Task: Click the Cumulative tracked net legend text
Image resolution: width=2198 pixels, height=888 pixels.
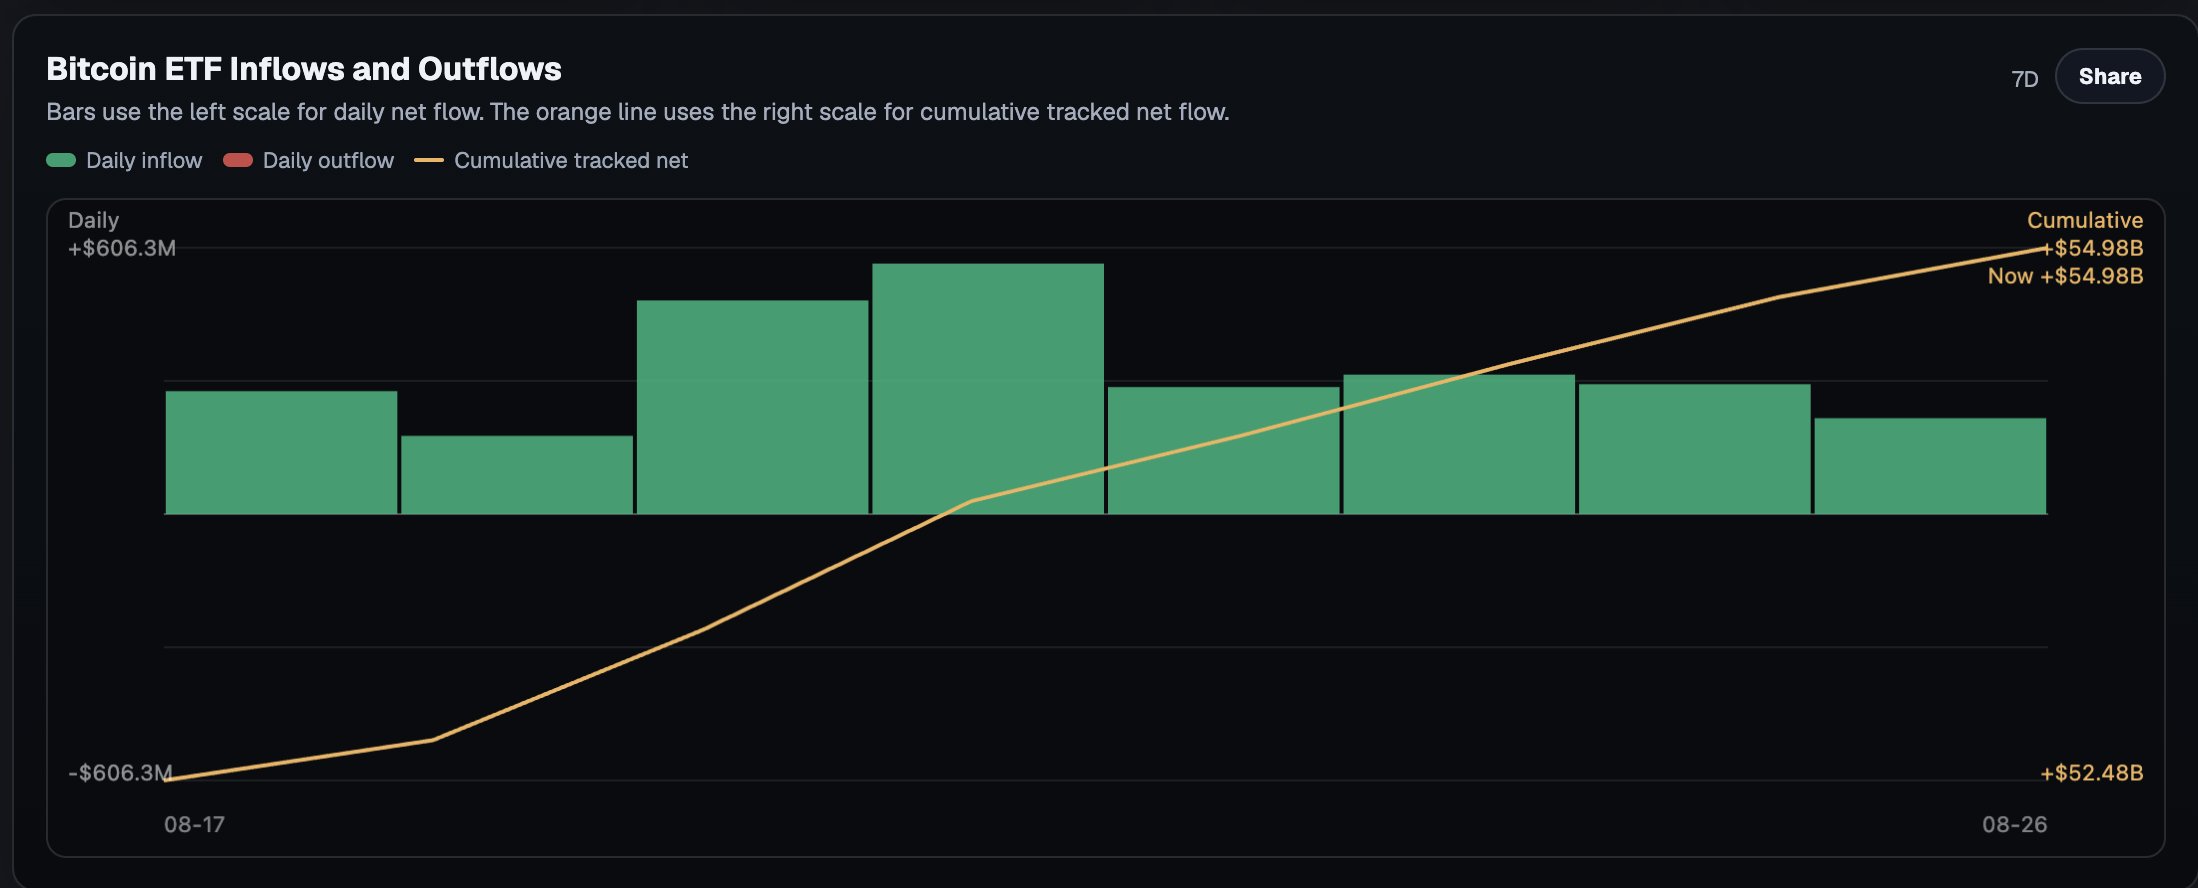Action: tap(571, 160)
